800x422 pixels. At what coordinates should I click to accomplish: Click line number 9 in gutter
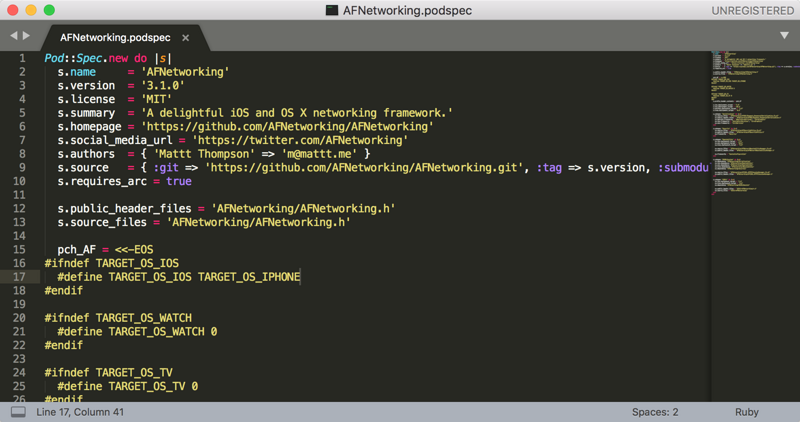pos(22,167)
